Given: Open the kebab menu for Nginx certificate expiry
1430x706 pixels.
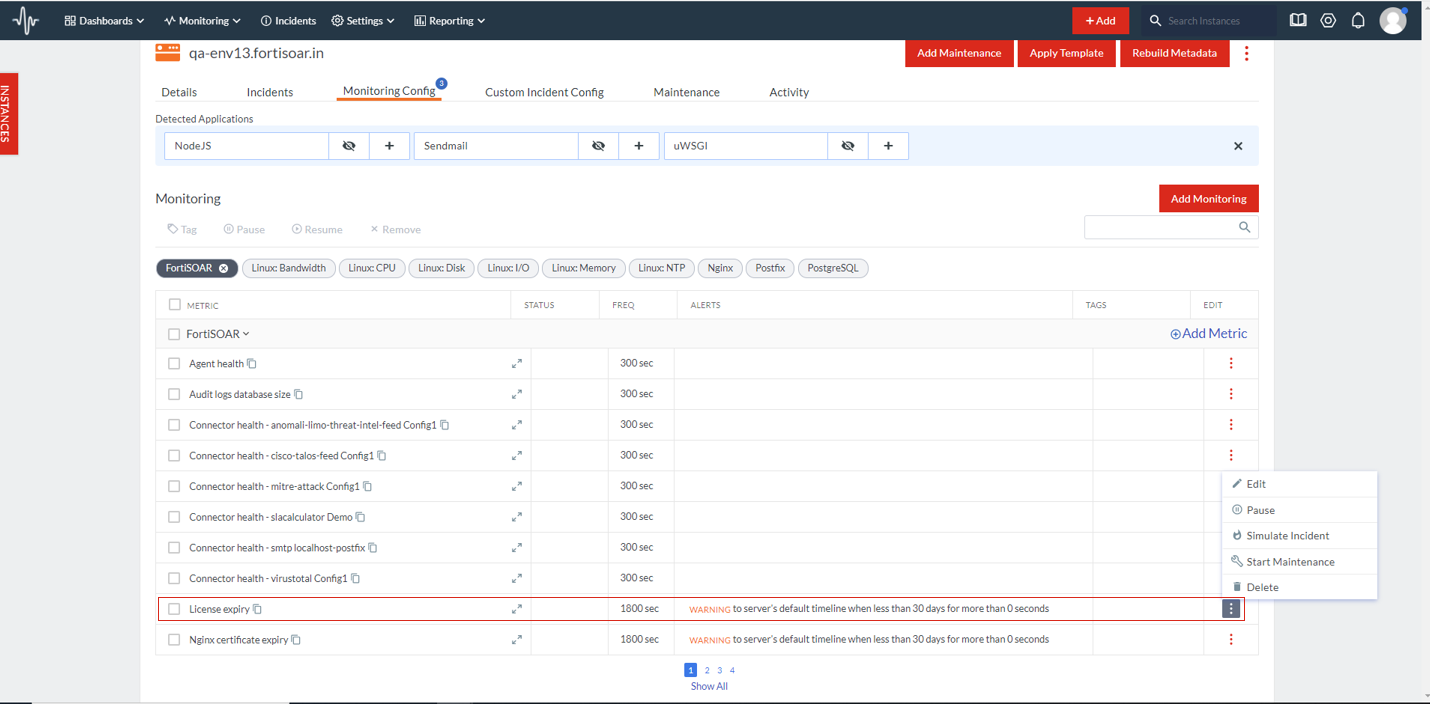Looking at the screenshot, I should tap(1230, 639).
